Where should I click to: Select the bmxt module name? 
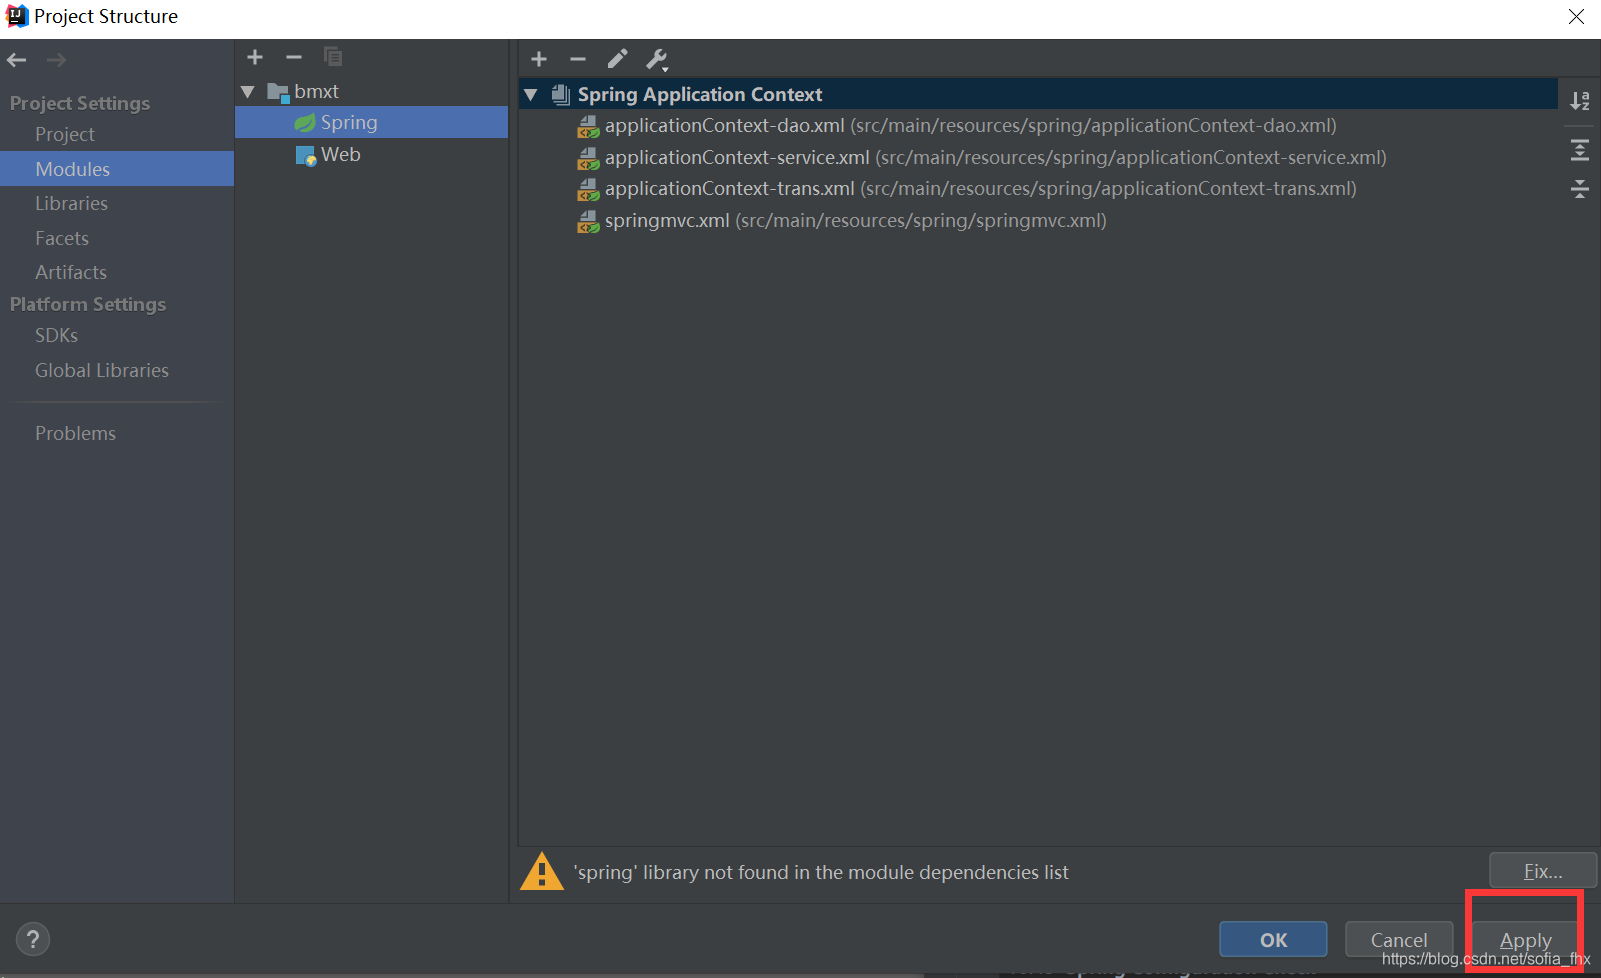[x=316, y=91]
